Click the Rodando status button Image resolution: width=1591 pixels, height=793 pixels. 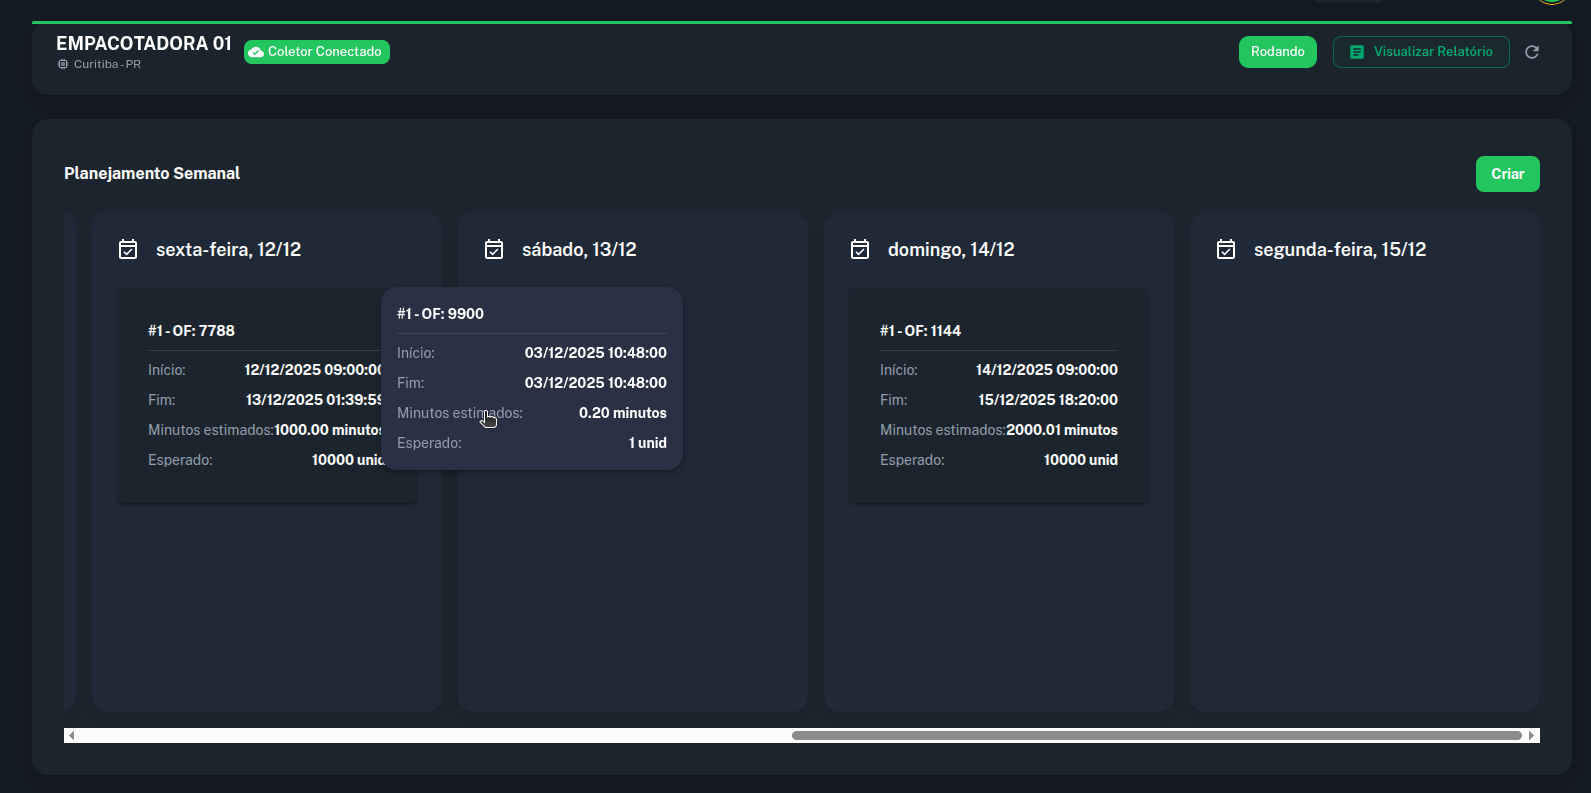pyautogui.click(x=1277, y=52)
